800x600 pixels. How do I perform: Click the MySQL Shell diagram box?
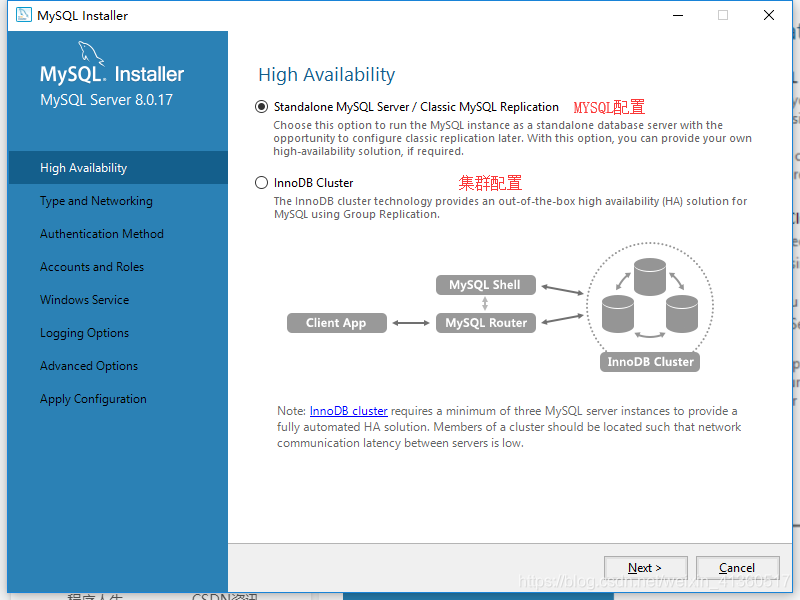486,285
